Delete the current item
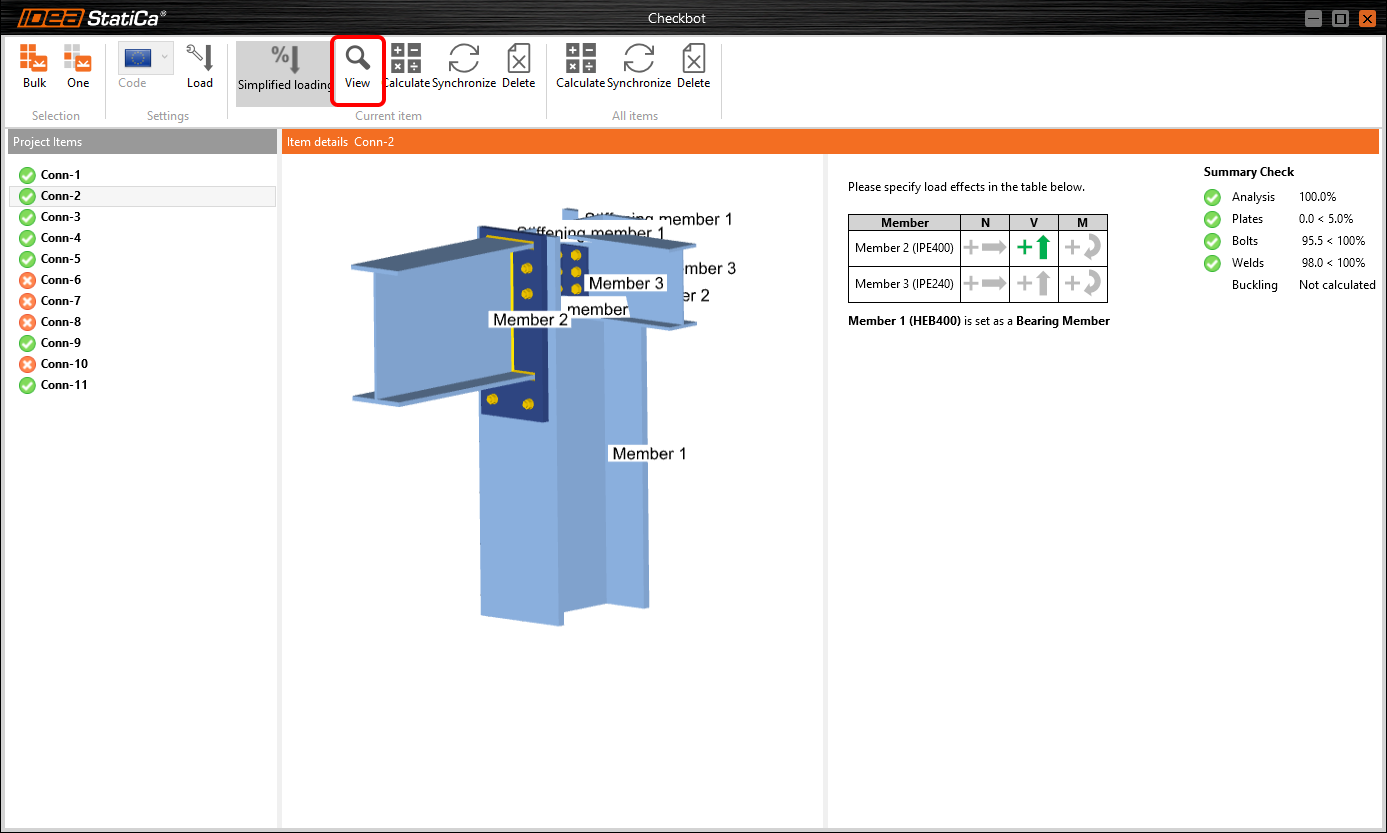This screenshot has width=1387, height=833. pyautogui.click(x=518, y=66)
